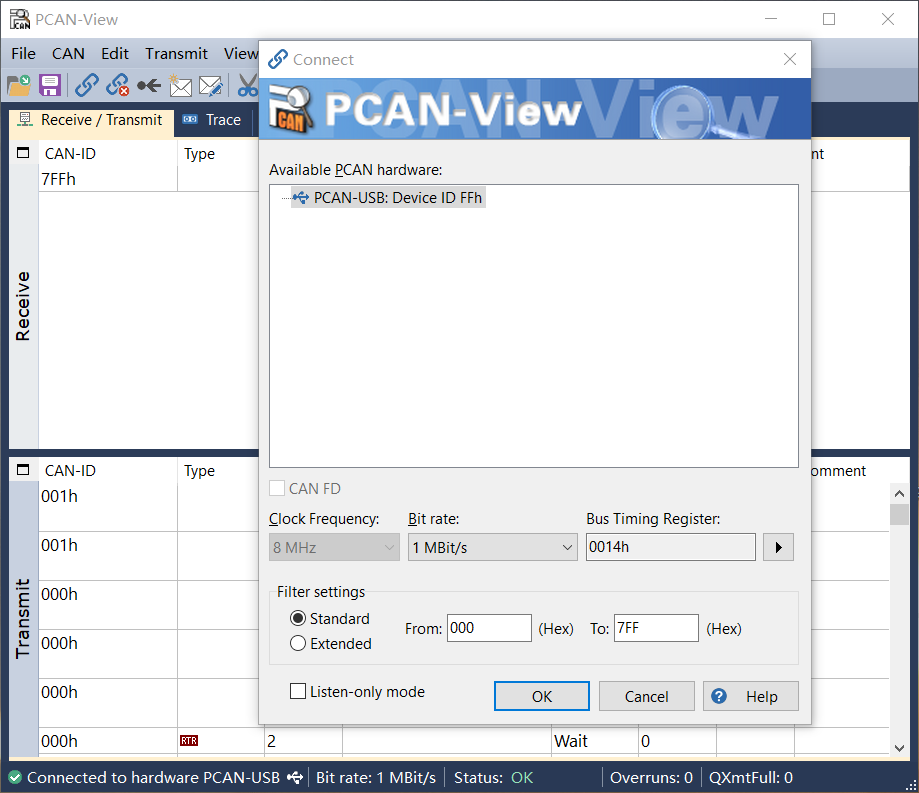This screenshot has height=793, width=919.
Task: Click the PCAN-View app icon in title bar
Action: pos(20,19)
